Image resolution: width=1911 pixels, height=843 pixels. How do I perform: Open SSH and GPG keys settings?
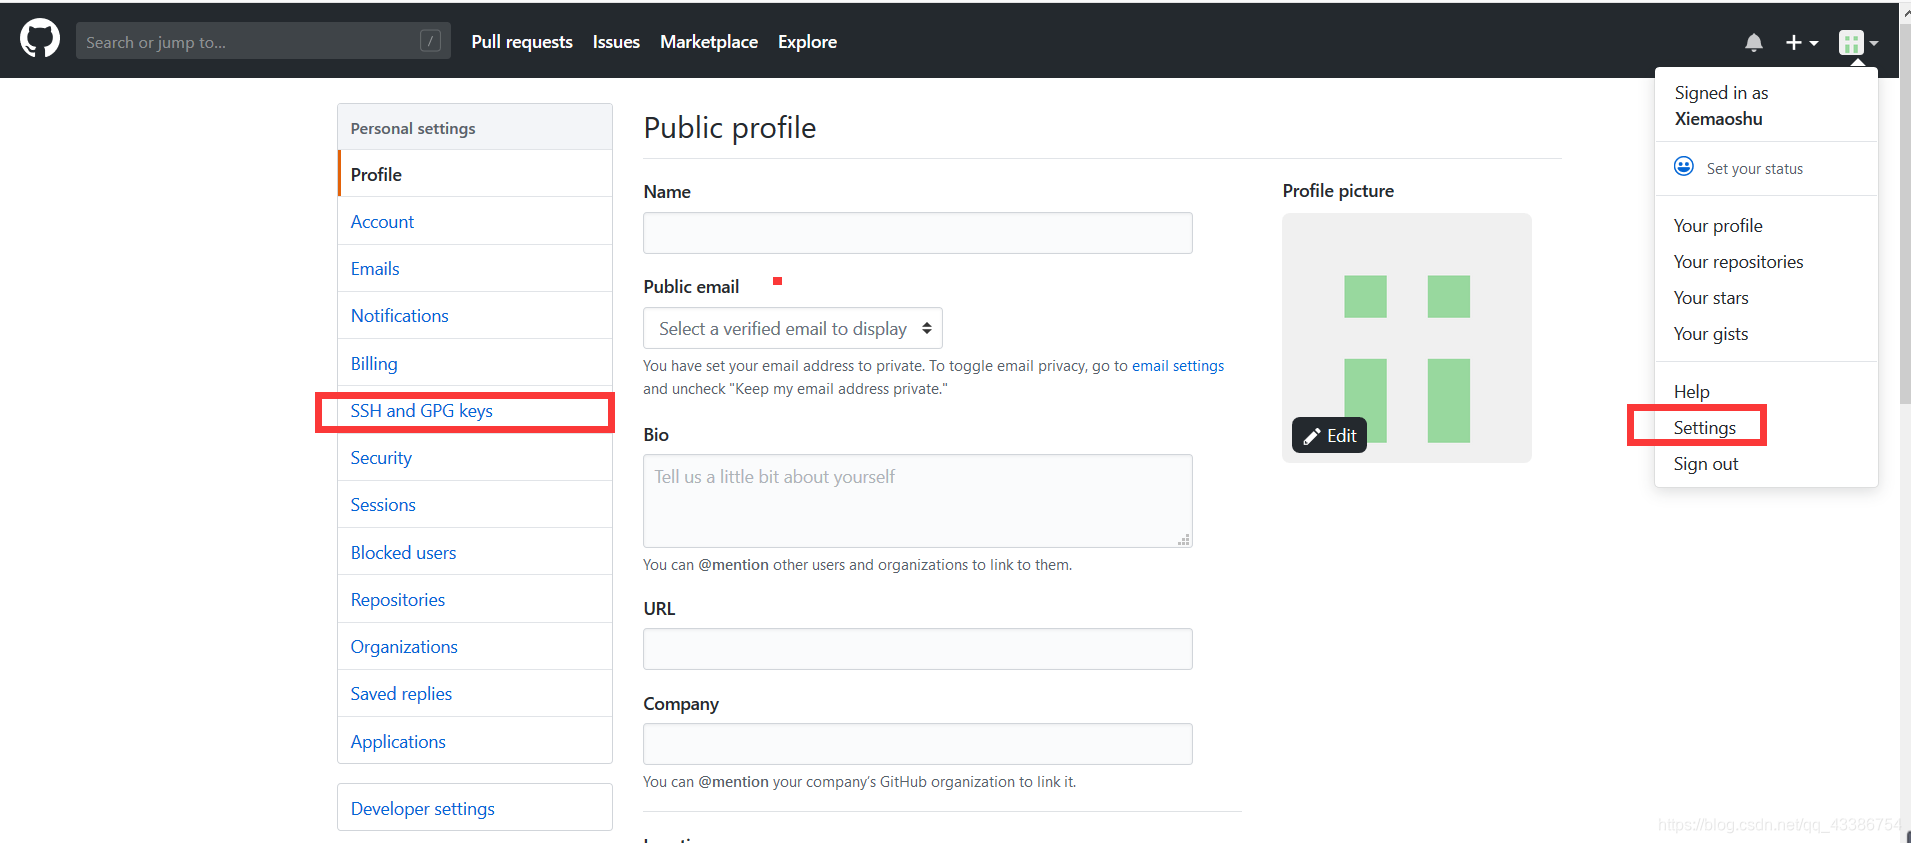click(475, 410)
